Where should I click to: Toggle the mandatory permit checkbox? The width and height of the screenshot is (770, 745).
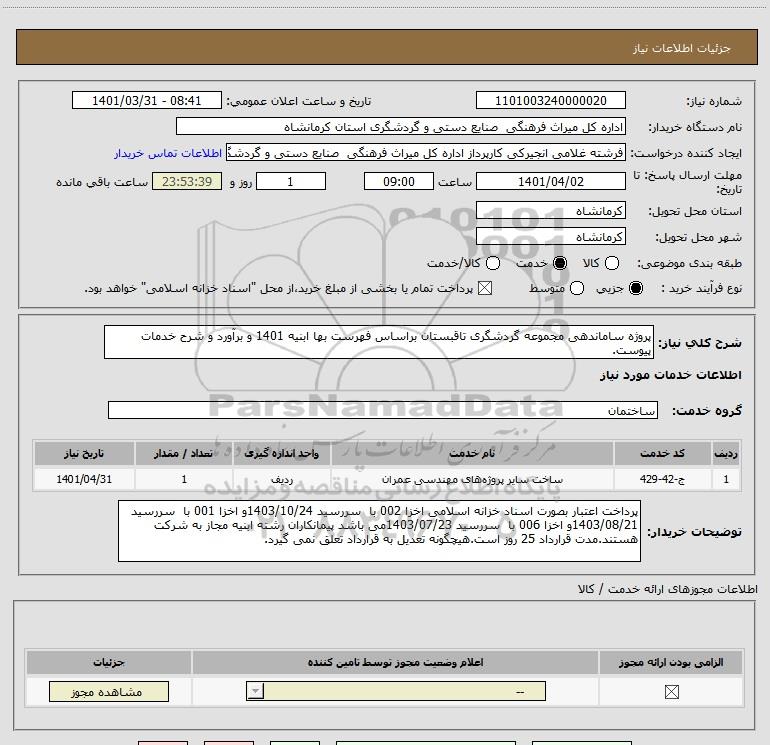(671, 692)
